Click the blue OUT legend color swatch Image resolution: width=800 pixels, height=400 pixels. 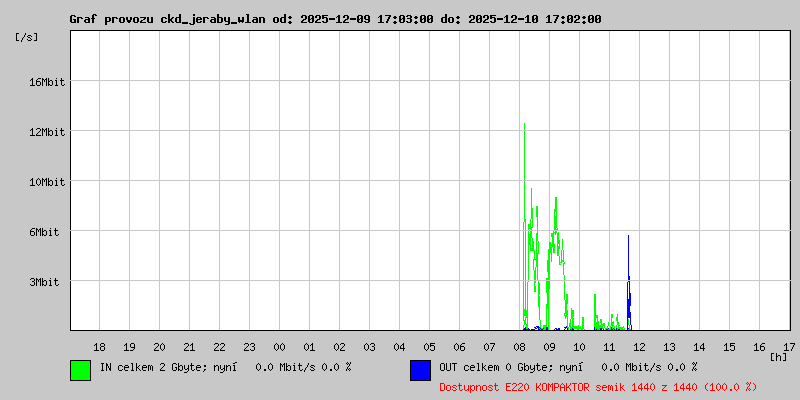coord(420,370)
